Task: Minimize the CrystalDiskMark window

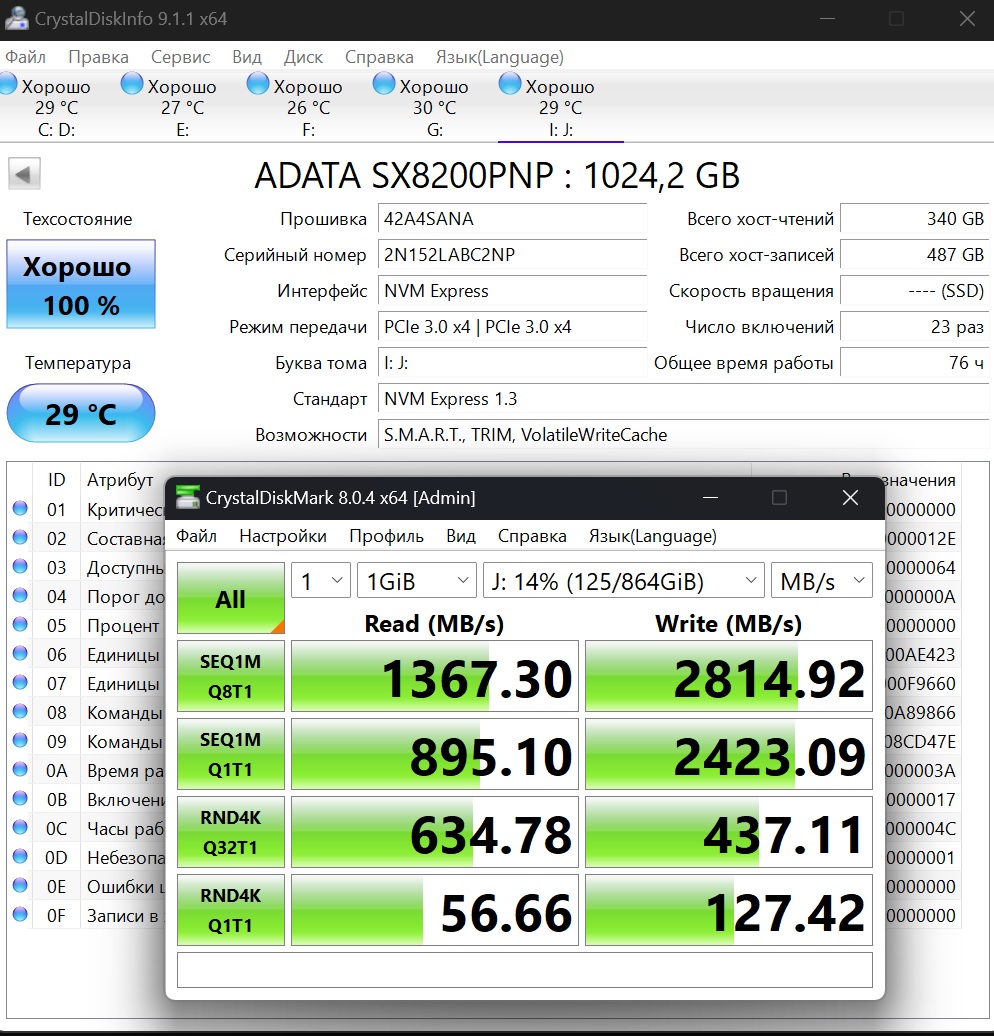Action: 710,498
